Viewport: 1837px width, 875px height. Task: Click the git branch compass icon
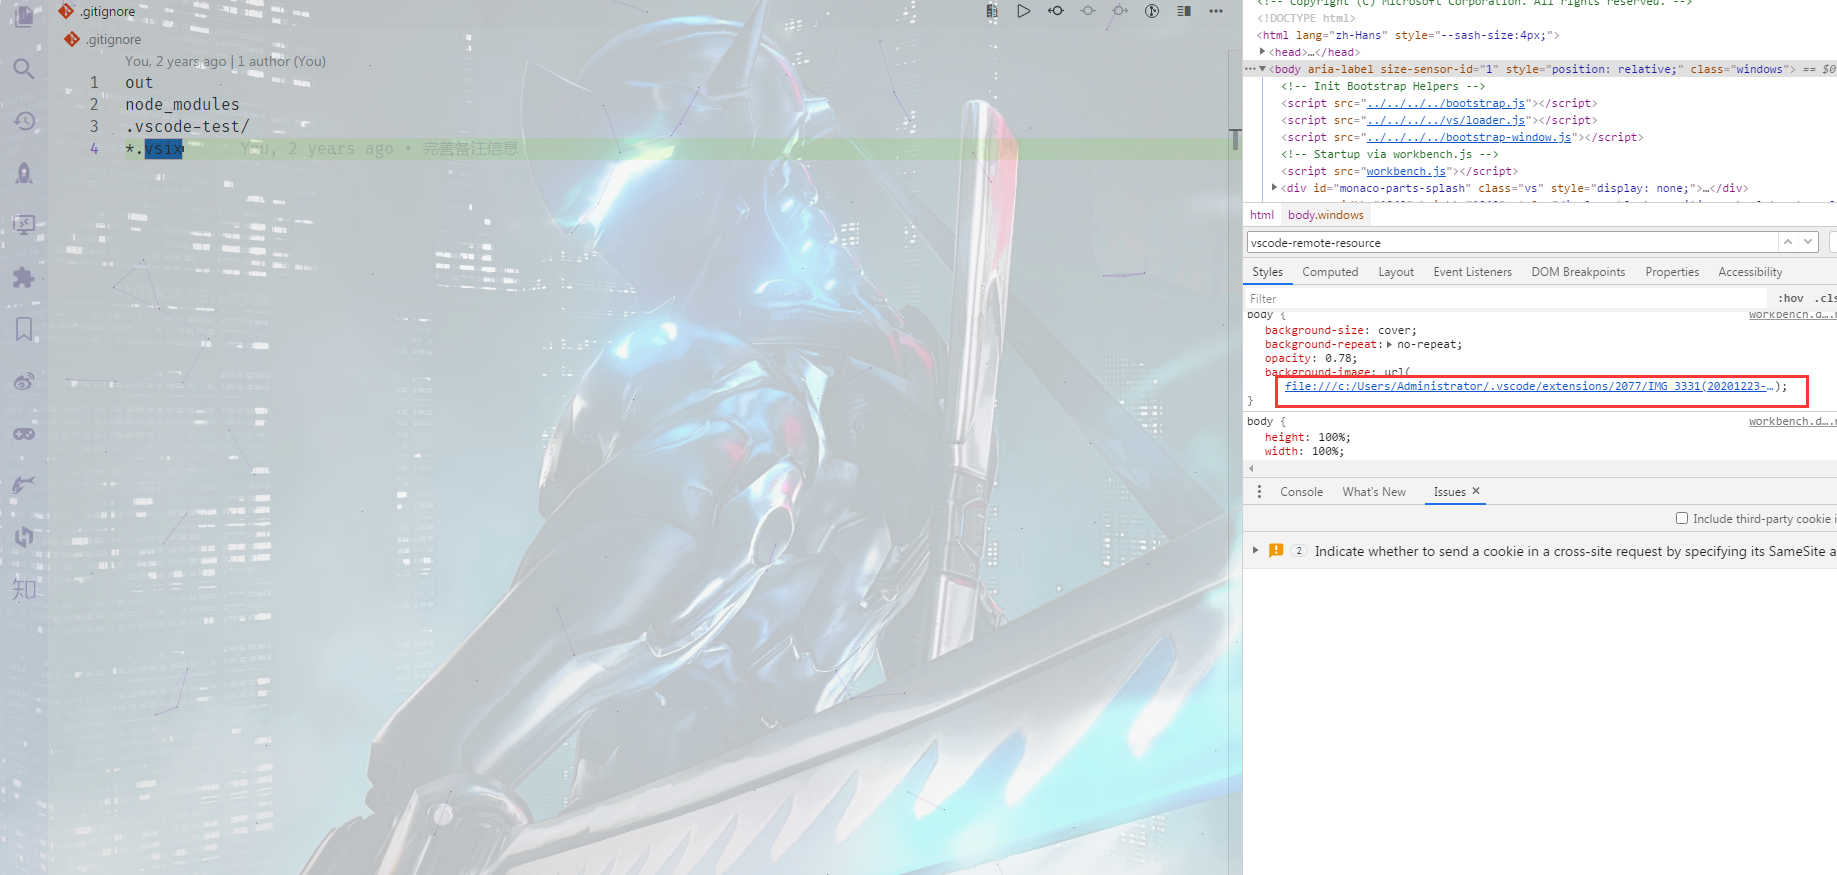[x=1152, y=11]
